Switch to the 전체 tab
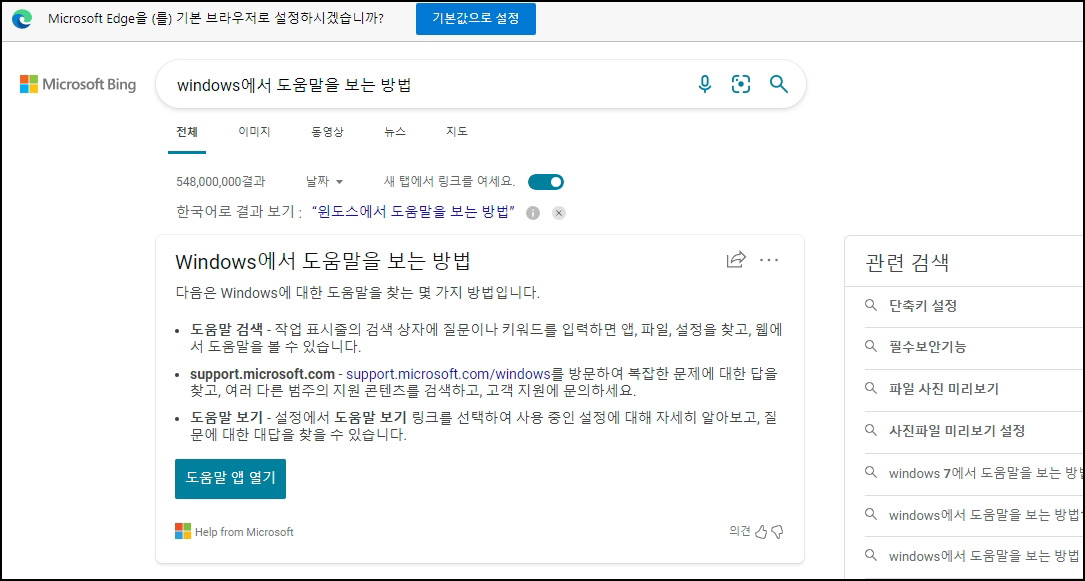1085x581 pixels. click(187, 131)
